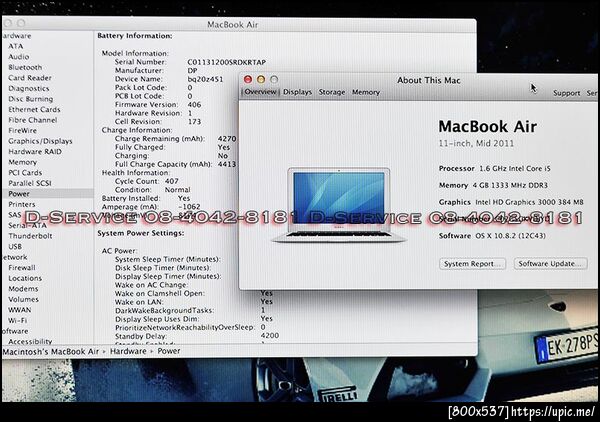Click Cell Revision value 173
Viewport: 600px width, 422px height.
(194, 122)
